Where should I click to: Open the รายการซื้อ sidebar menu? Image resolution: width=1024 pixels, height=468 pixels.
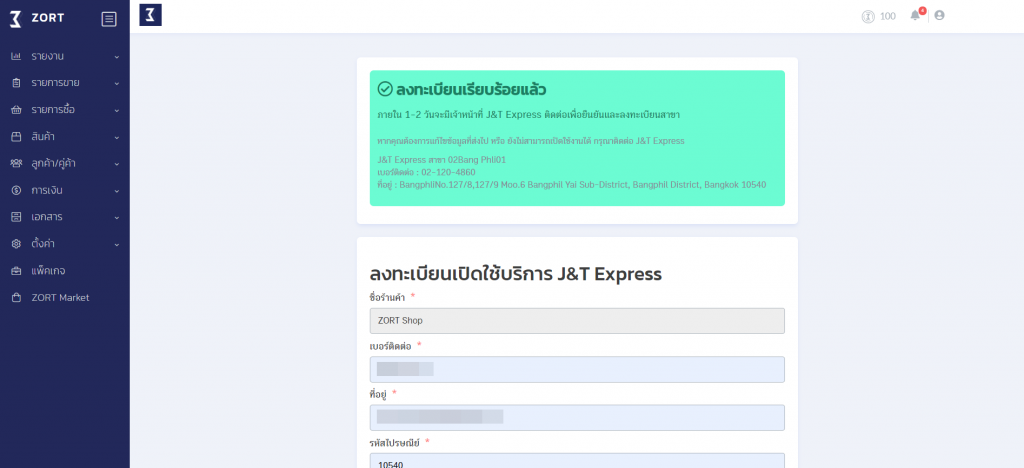pyautogui.click(x=65, y=110)
